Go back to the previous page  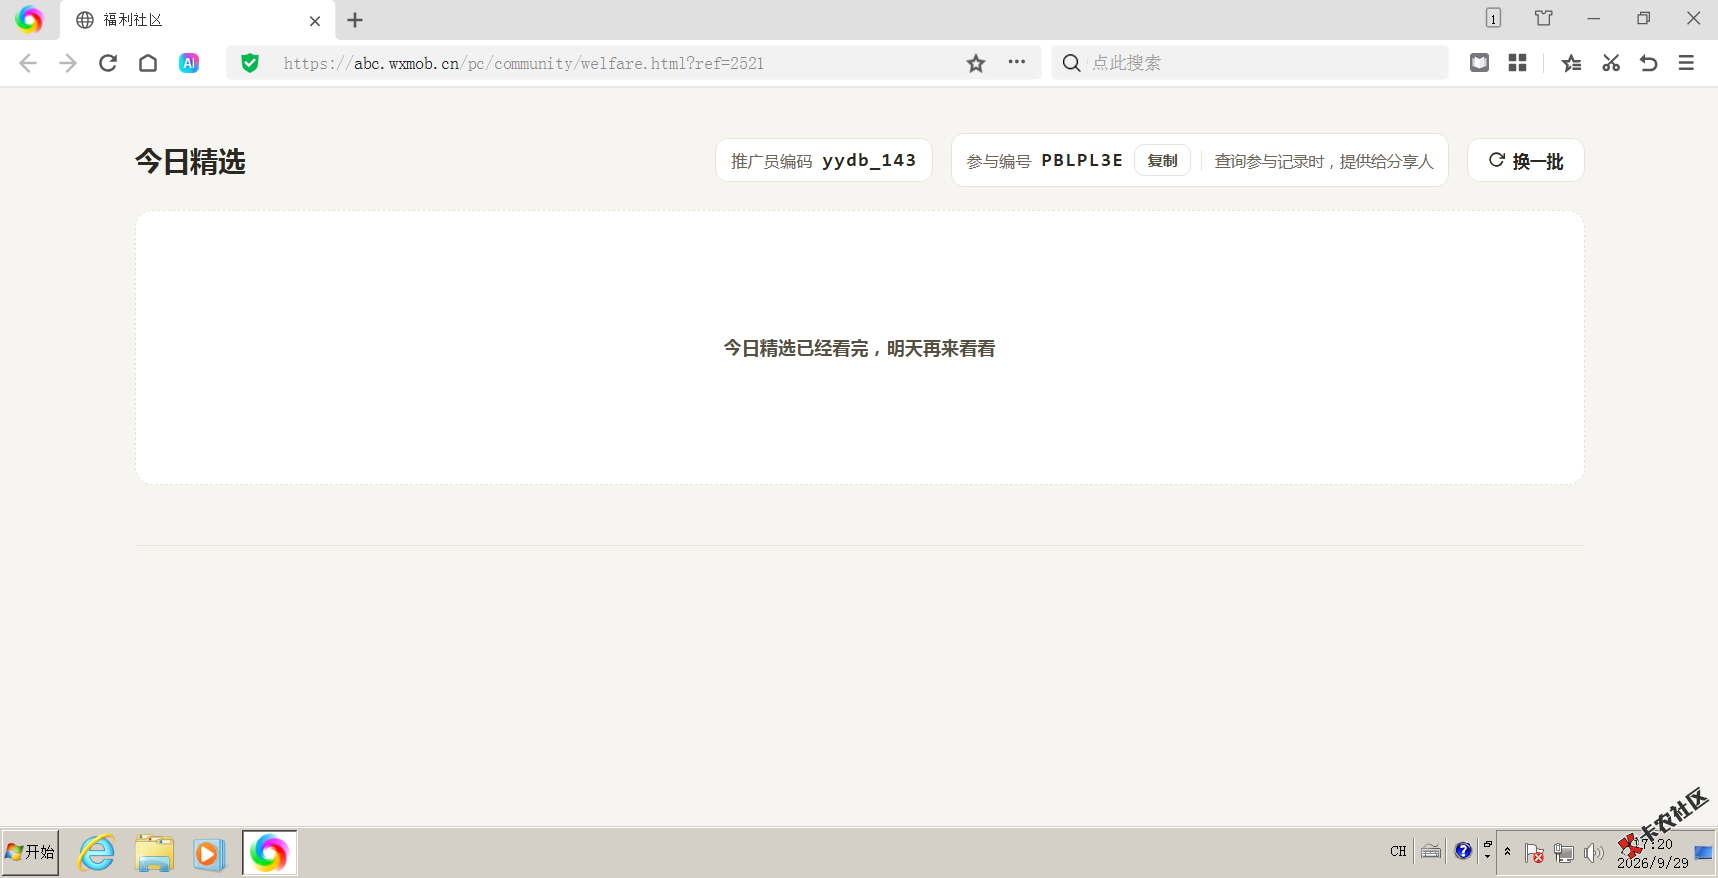(x=28, y=63)
